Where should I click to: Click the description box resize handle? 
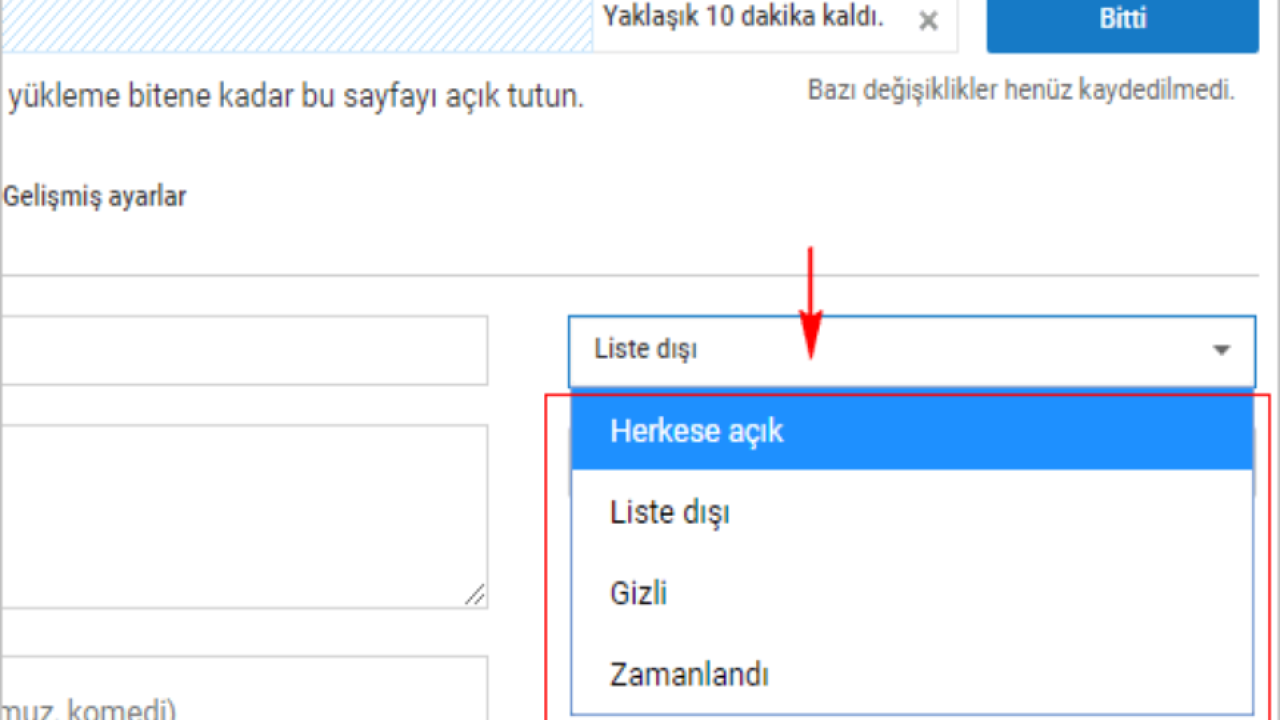click(x=475, y=595)
